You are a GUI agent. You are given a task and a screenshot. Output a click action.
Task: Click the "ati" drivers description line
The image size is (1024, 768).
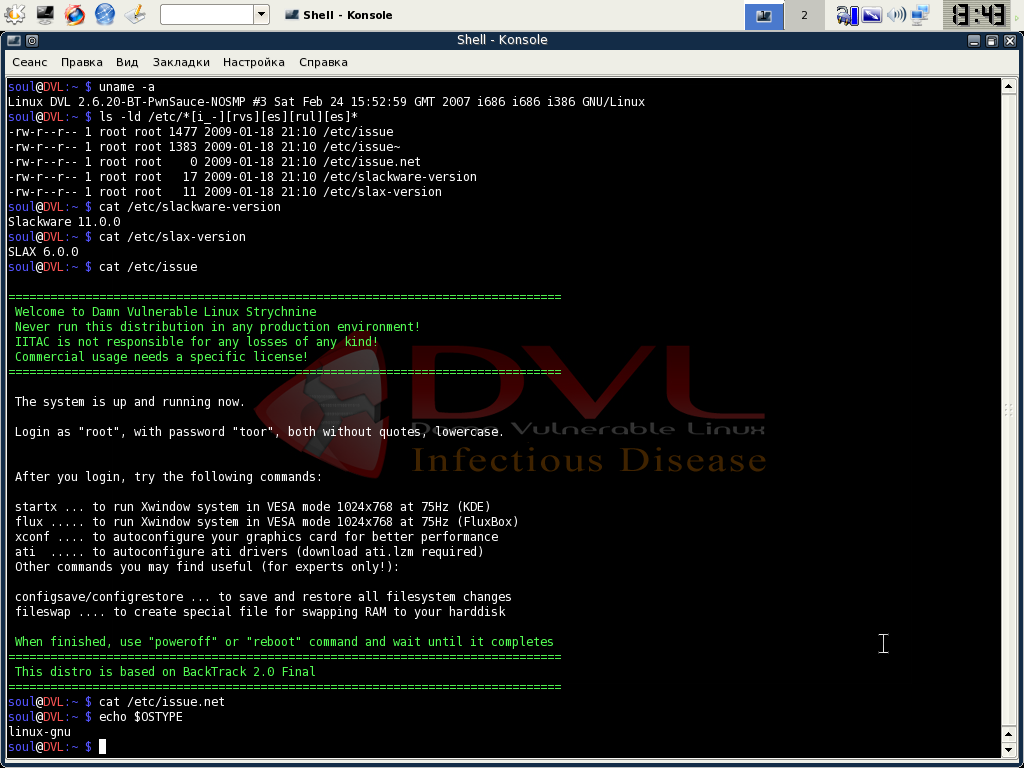(x=249, y=552)
